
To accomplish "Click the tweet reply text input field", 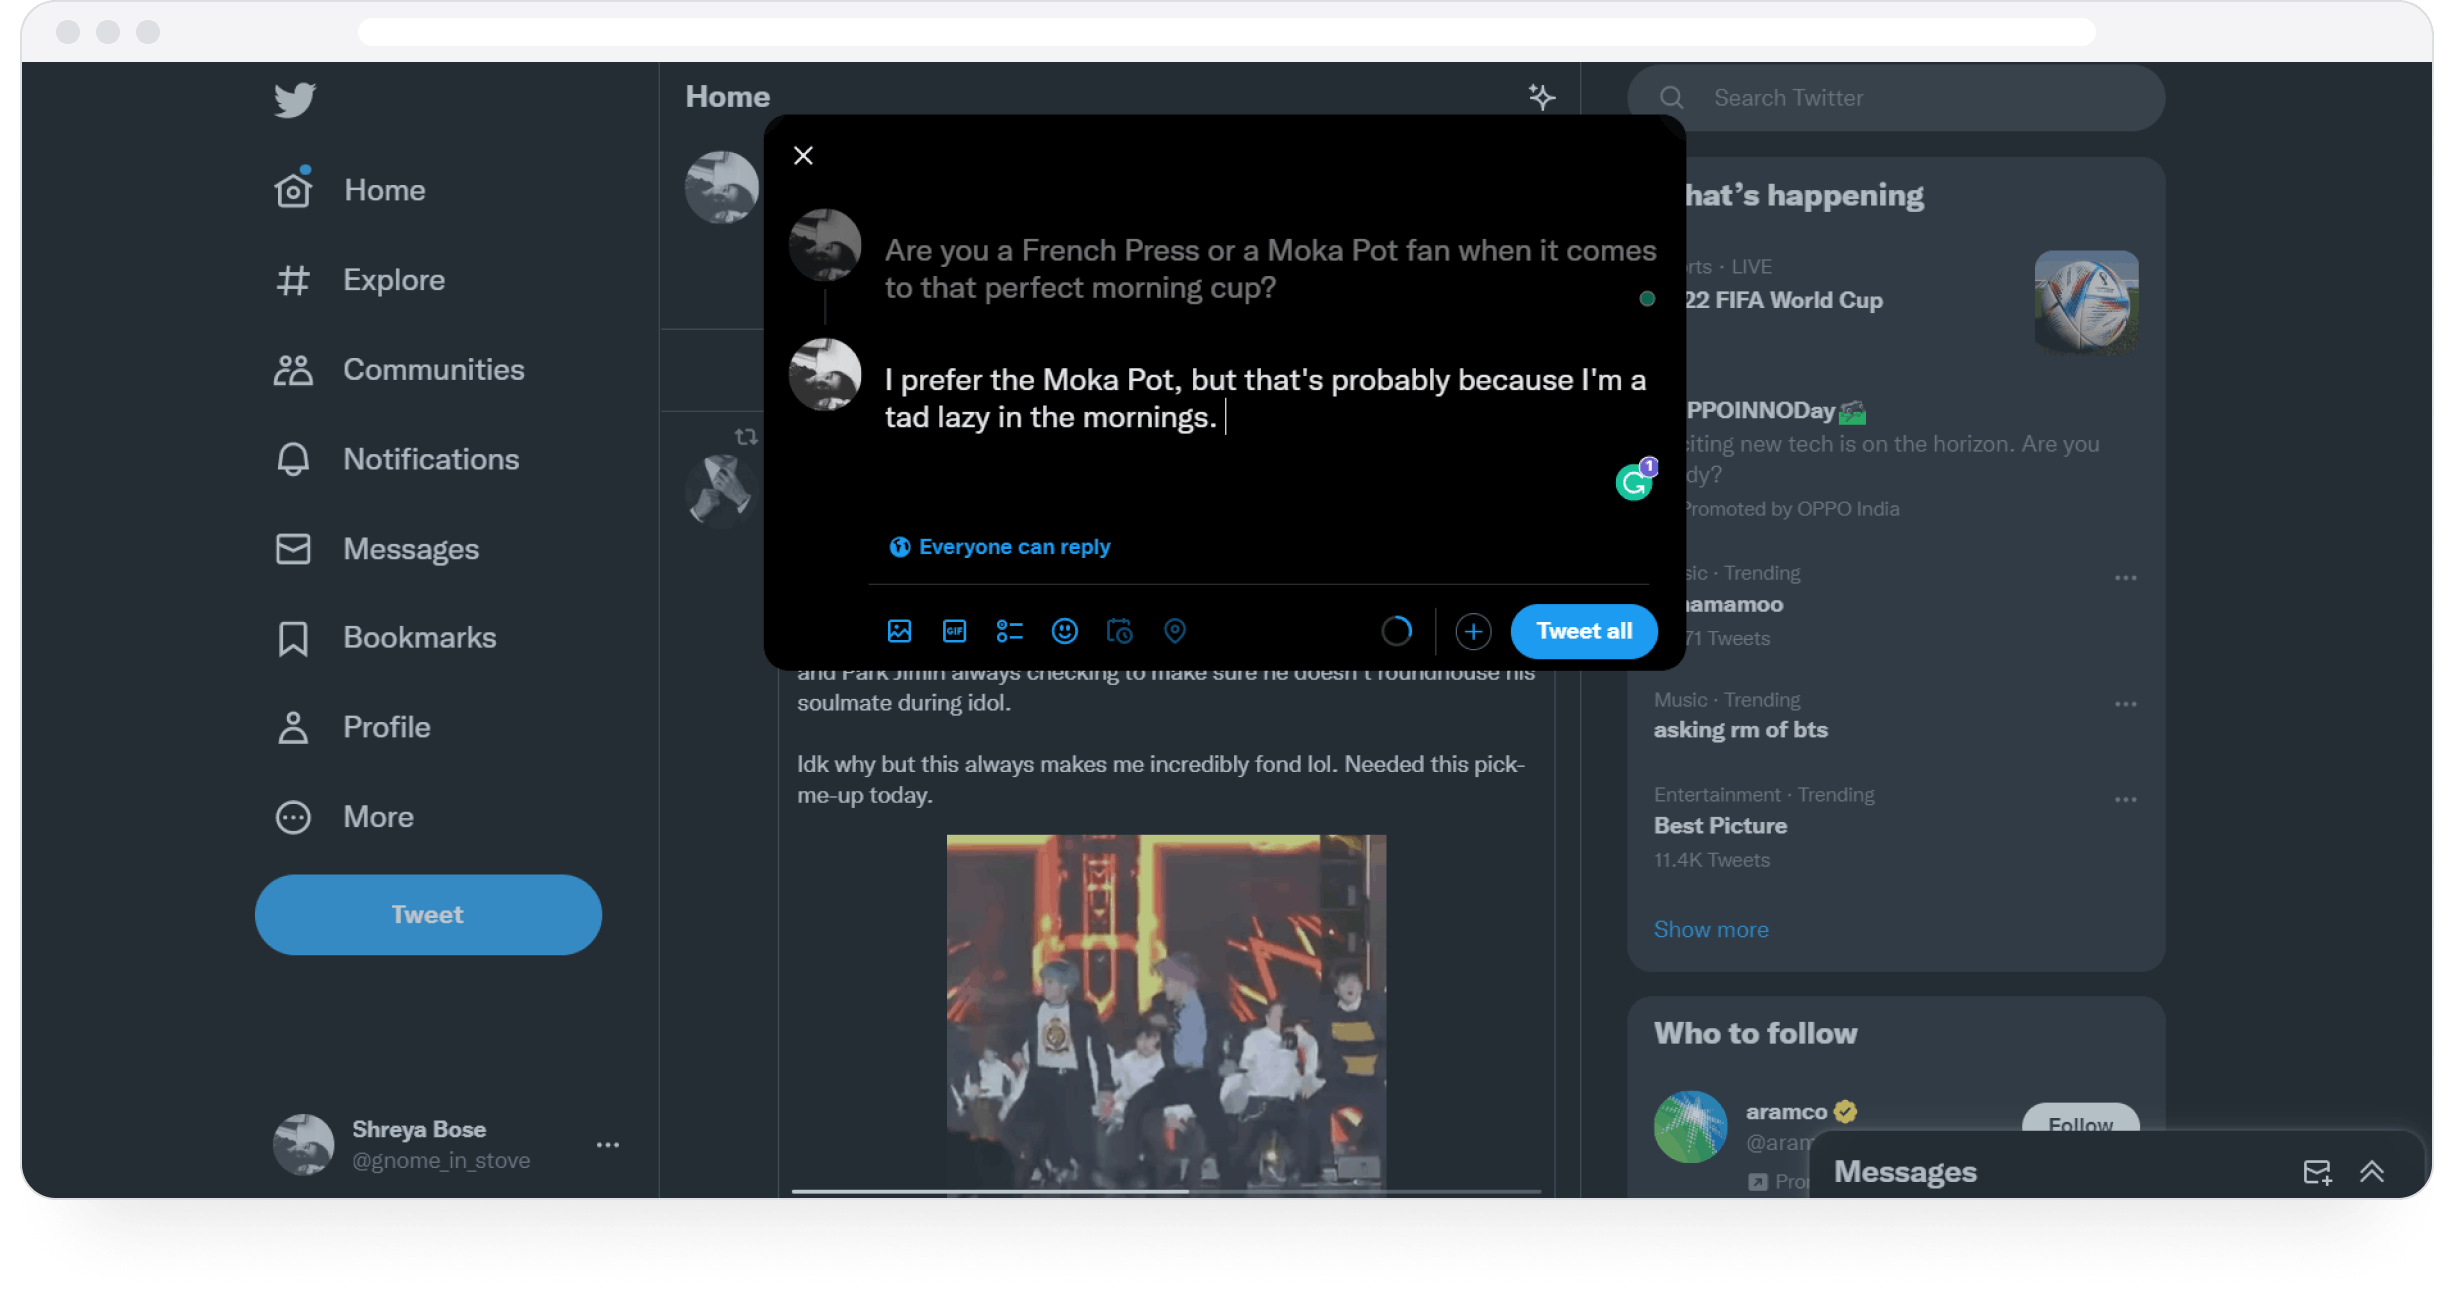I will pyautogui.click(x=1269, y=398).
